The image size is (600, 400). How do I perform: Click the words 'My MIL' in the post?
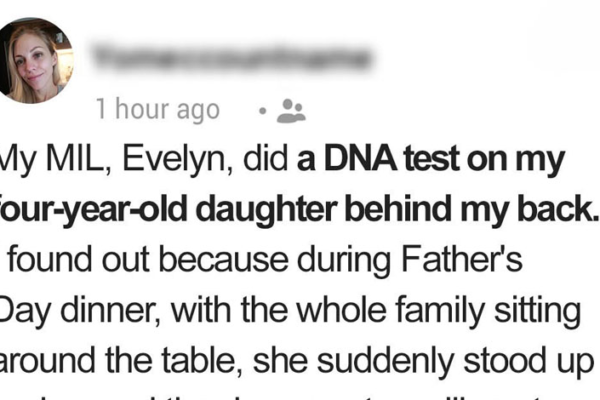(x=42, y=161)
